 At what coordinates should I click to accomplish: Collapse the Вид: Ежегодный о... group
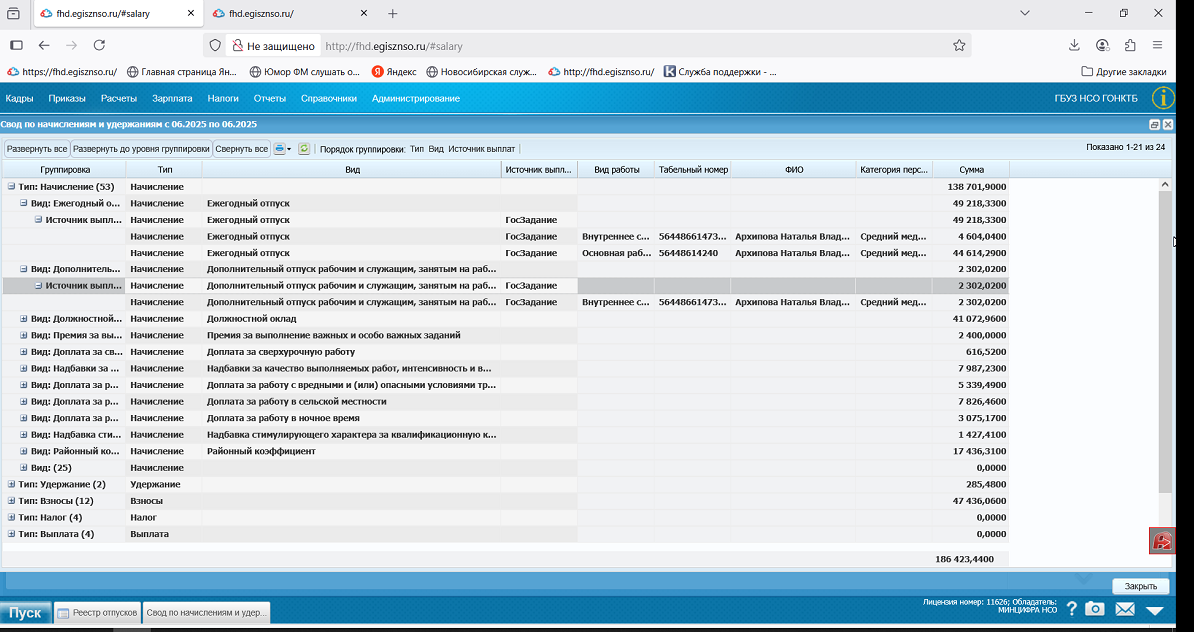coord(24,203)
